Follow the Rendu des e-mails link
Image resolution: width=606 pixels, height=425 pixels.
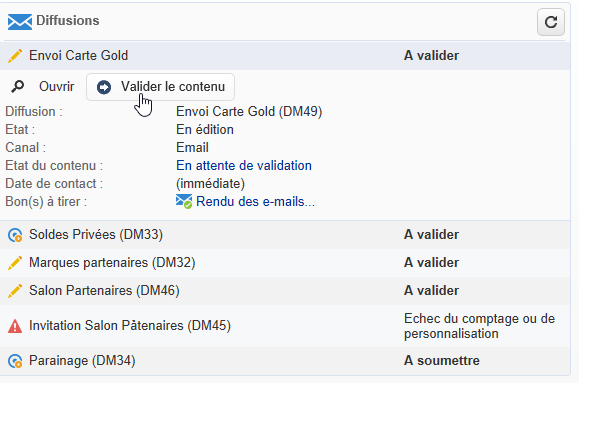(x=255, y=201)
